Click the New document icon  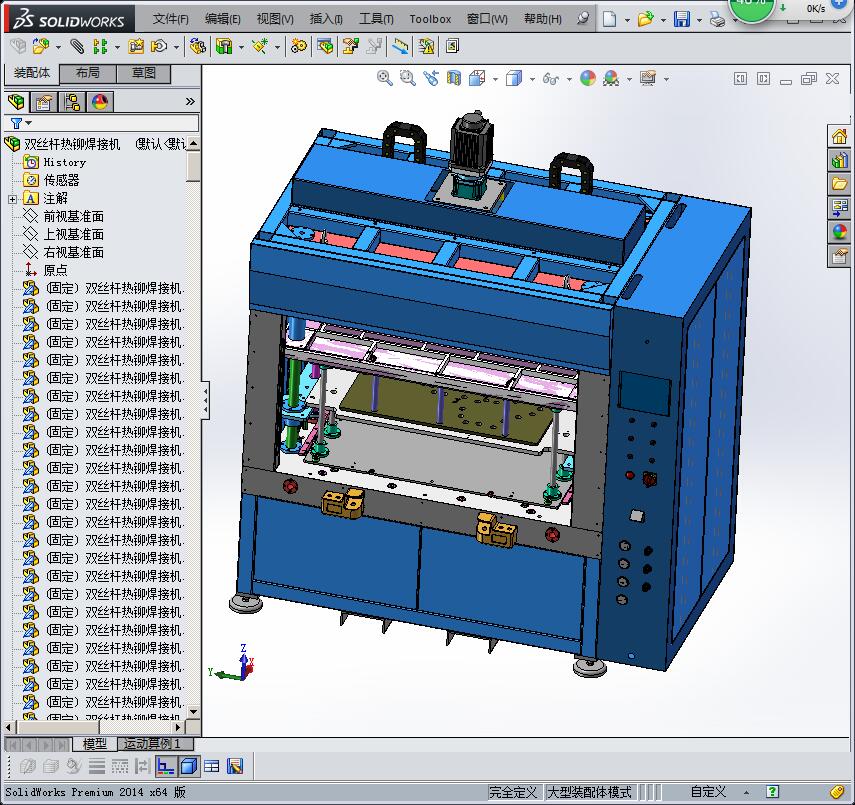610,20
